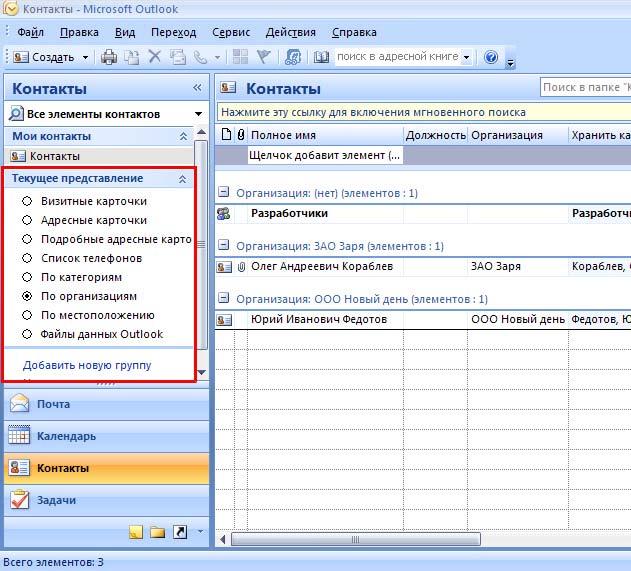Switch to Почта pane
This screenshot has width=631, height=571.
click(x=107, y=404)
